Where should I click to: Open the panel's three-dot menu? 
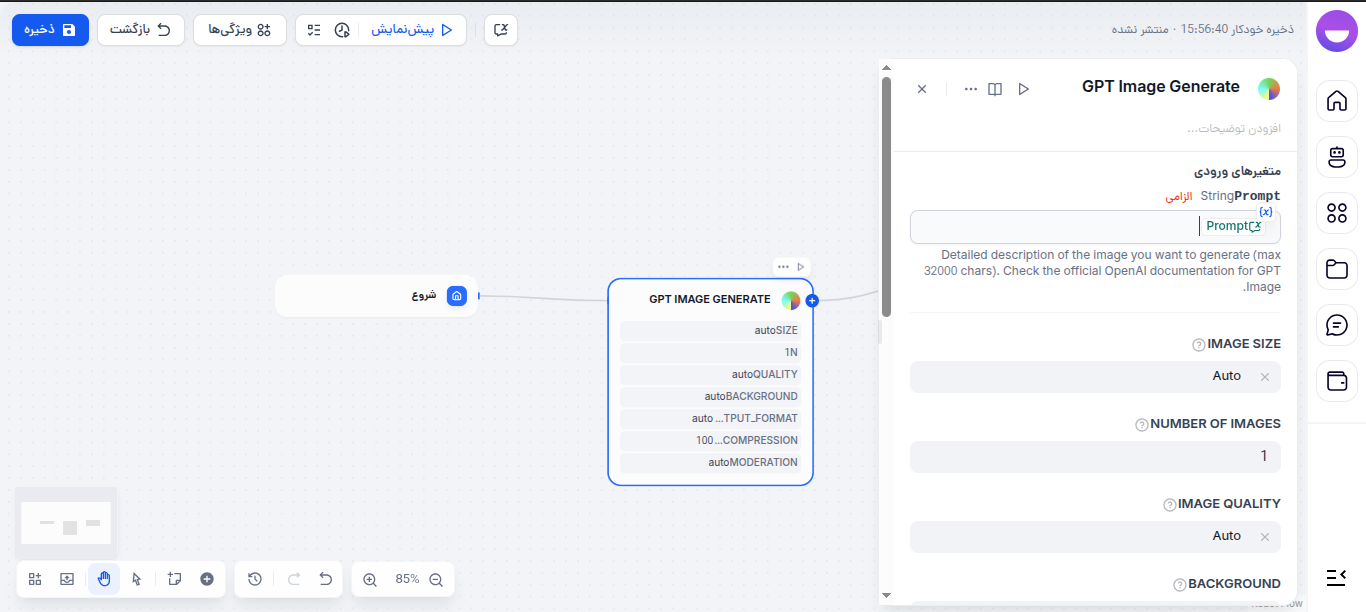pyautogui.click(x=970, y=88)
